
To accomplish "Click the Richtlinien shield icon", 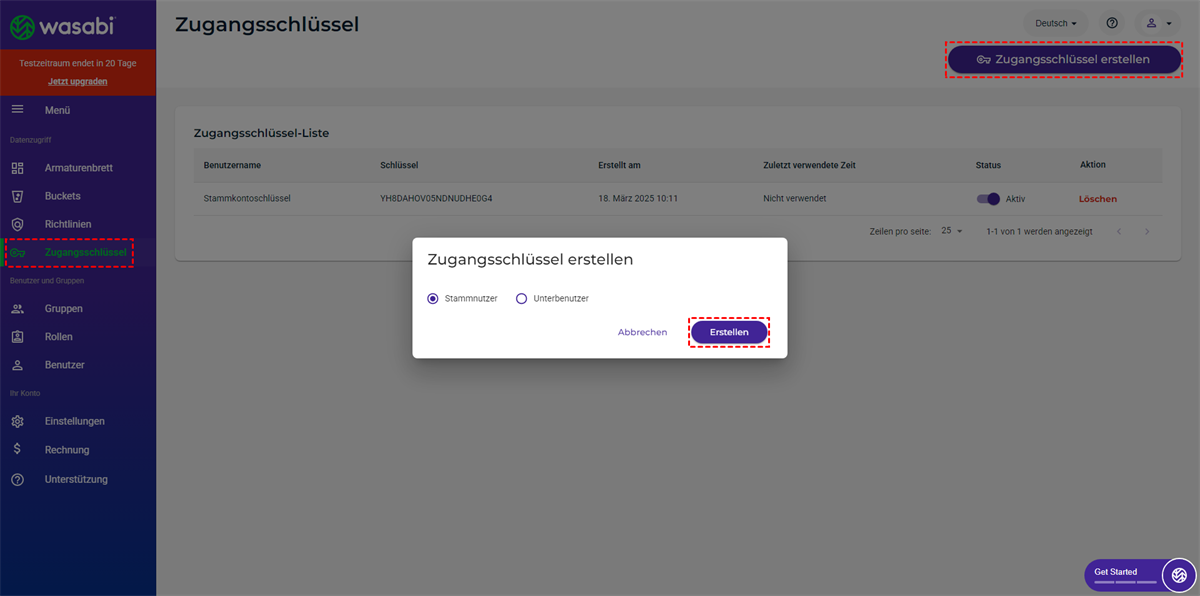I will [x=17, y=224].
